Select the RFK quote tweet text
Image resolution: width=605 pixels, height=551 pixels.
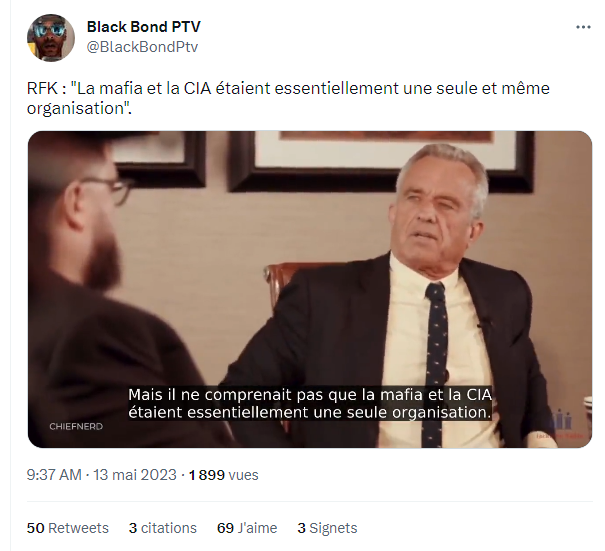pyautogui.click(x=288, y=98)
